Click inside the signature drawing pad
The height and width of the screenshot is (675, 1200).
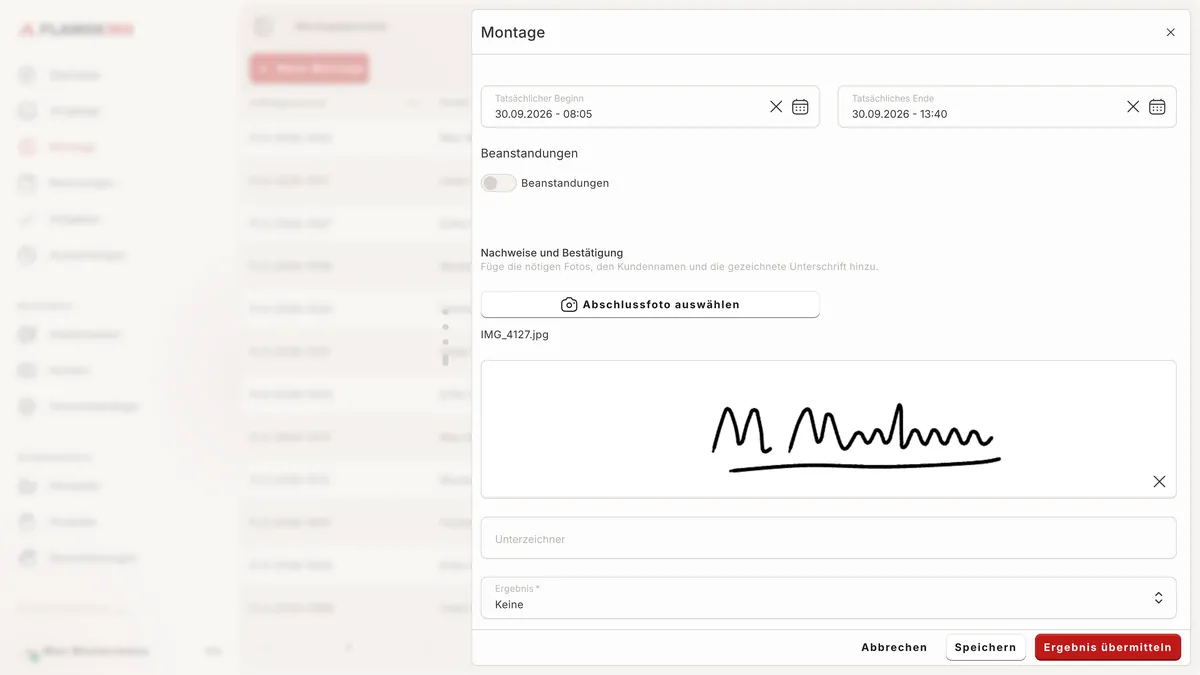[828, 429]
